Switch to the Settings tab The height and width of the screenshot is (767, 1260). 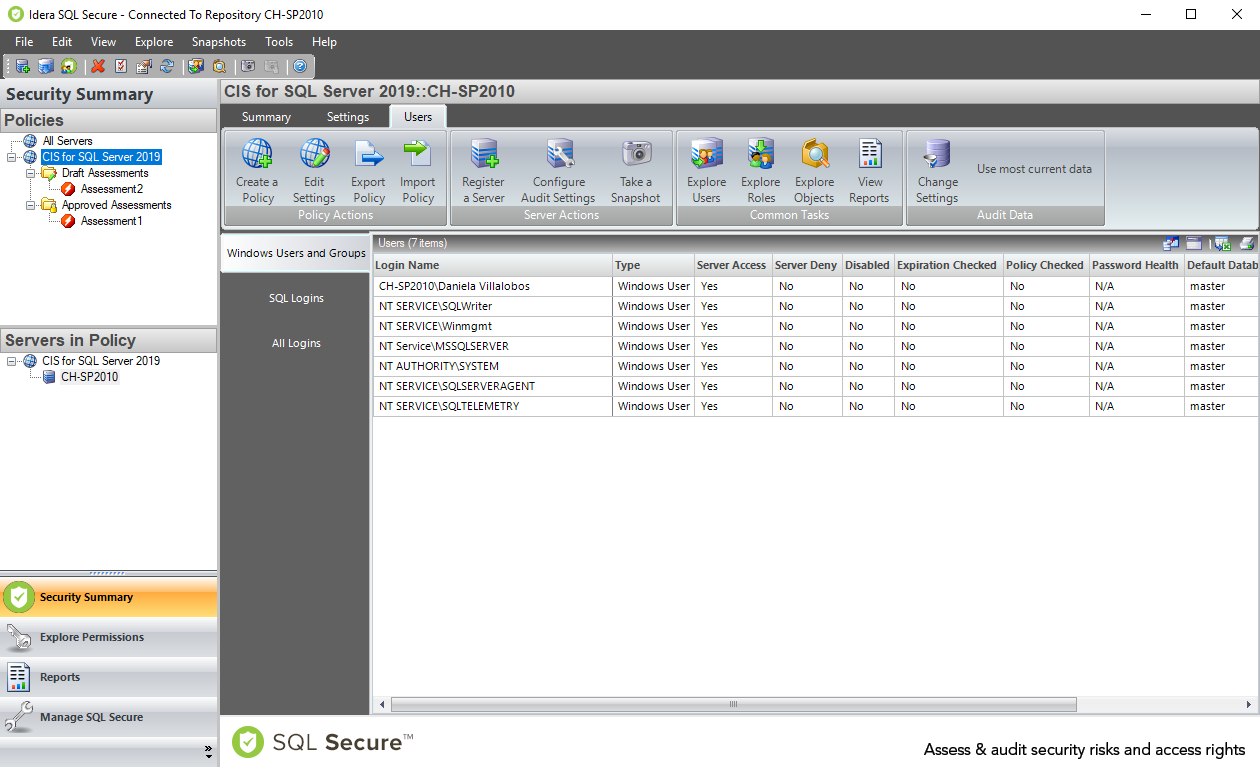point(348,117)
